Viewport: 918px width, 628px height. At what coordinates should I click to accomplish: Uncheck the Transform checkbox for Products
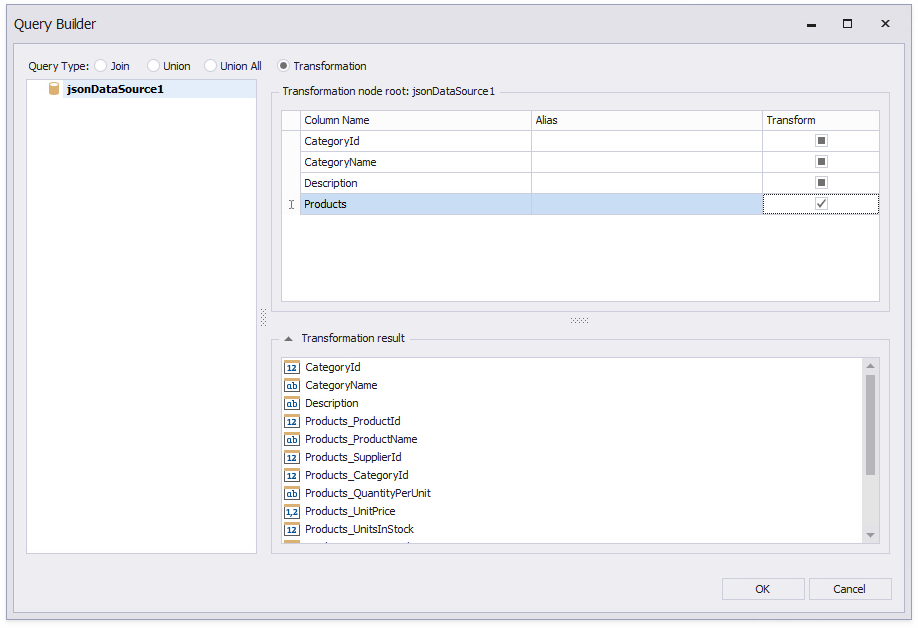(820, 203)
